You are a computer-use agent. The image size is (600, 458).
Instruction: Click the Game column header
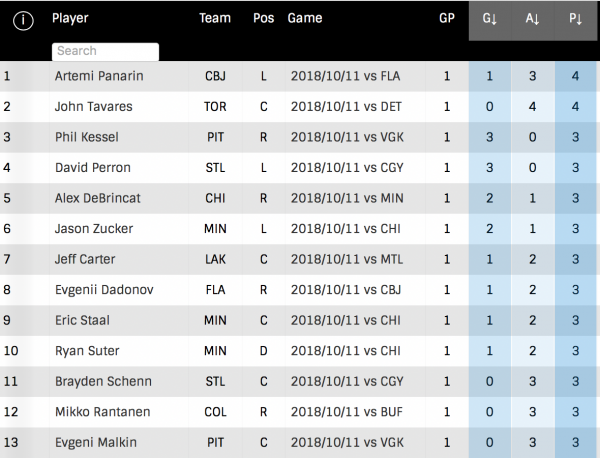(304, 18)
